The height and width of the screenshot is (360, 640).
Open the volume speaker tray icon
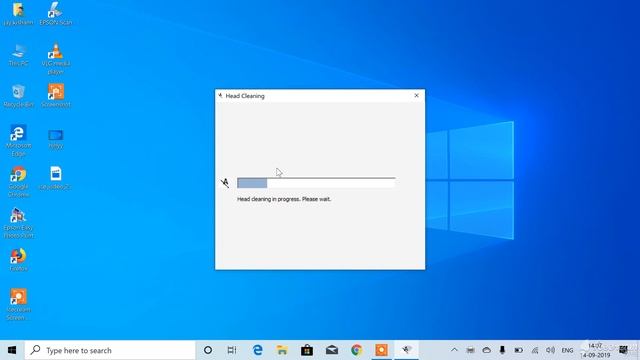coord(550,350)
